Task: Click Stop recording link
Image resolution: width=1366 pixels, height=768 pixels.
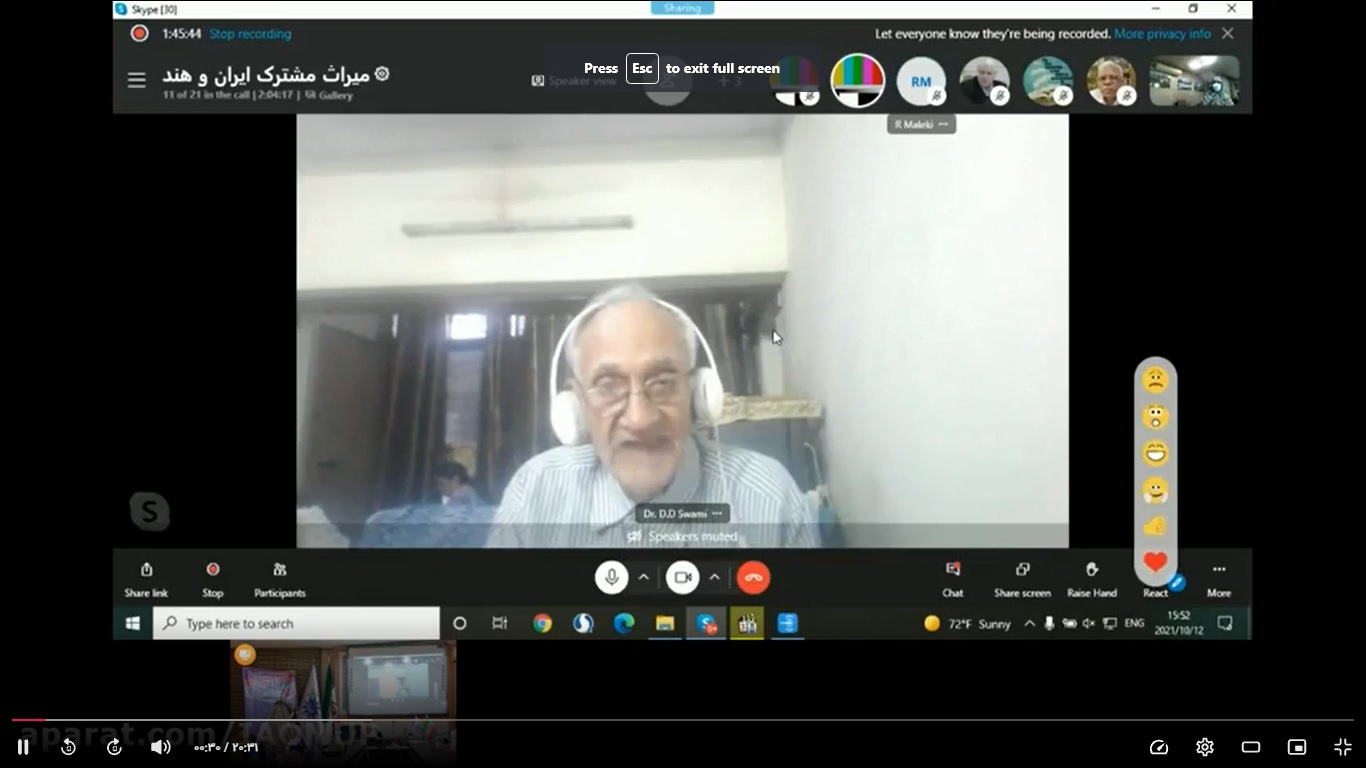Action: [x=250, y=34]
